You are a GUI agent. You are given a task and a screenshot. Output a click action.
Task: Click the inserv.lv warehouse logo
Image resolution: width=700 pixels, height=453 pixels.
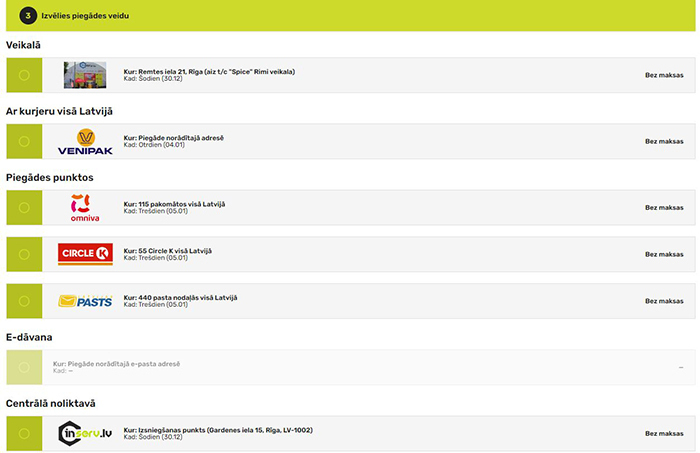85,433
